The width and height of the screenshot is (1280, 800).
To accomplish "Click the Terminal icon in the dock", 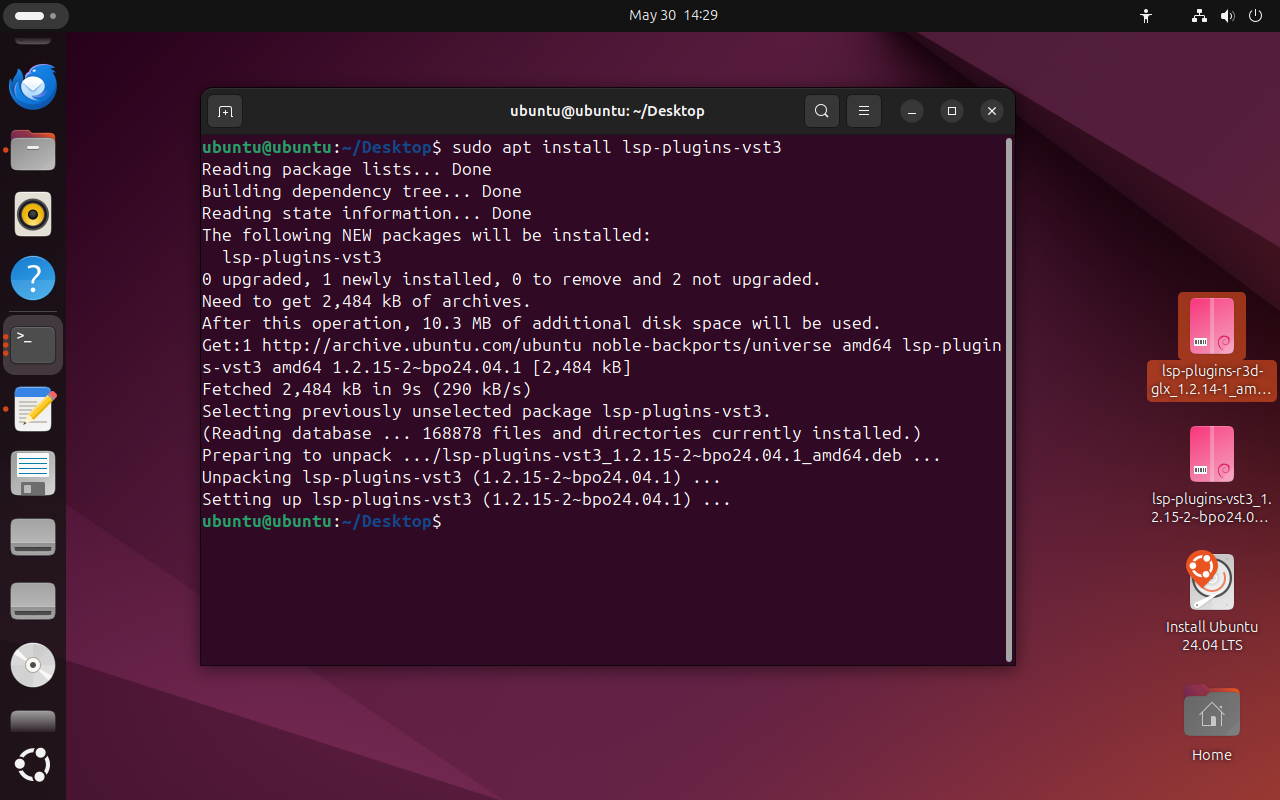I will [x=33, y=345].
